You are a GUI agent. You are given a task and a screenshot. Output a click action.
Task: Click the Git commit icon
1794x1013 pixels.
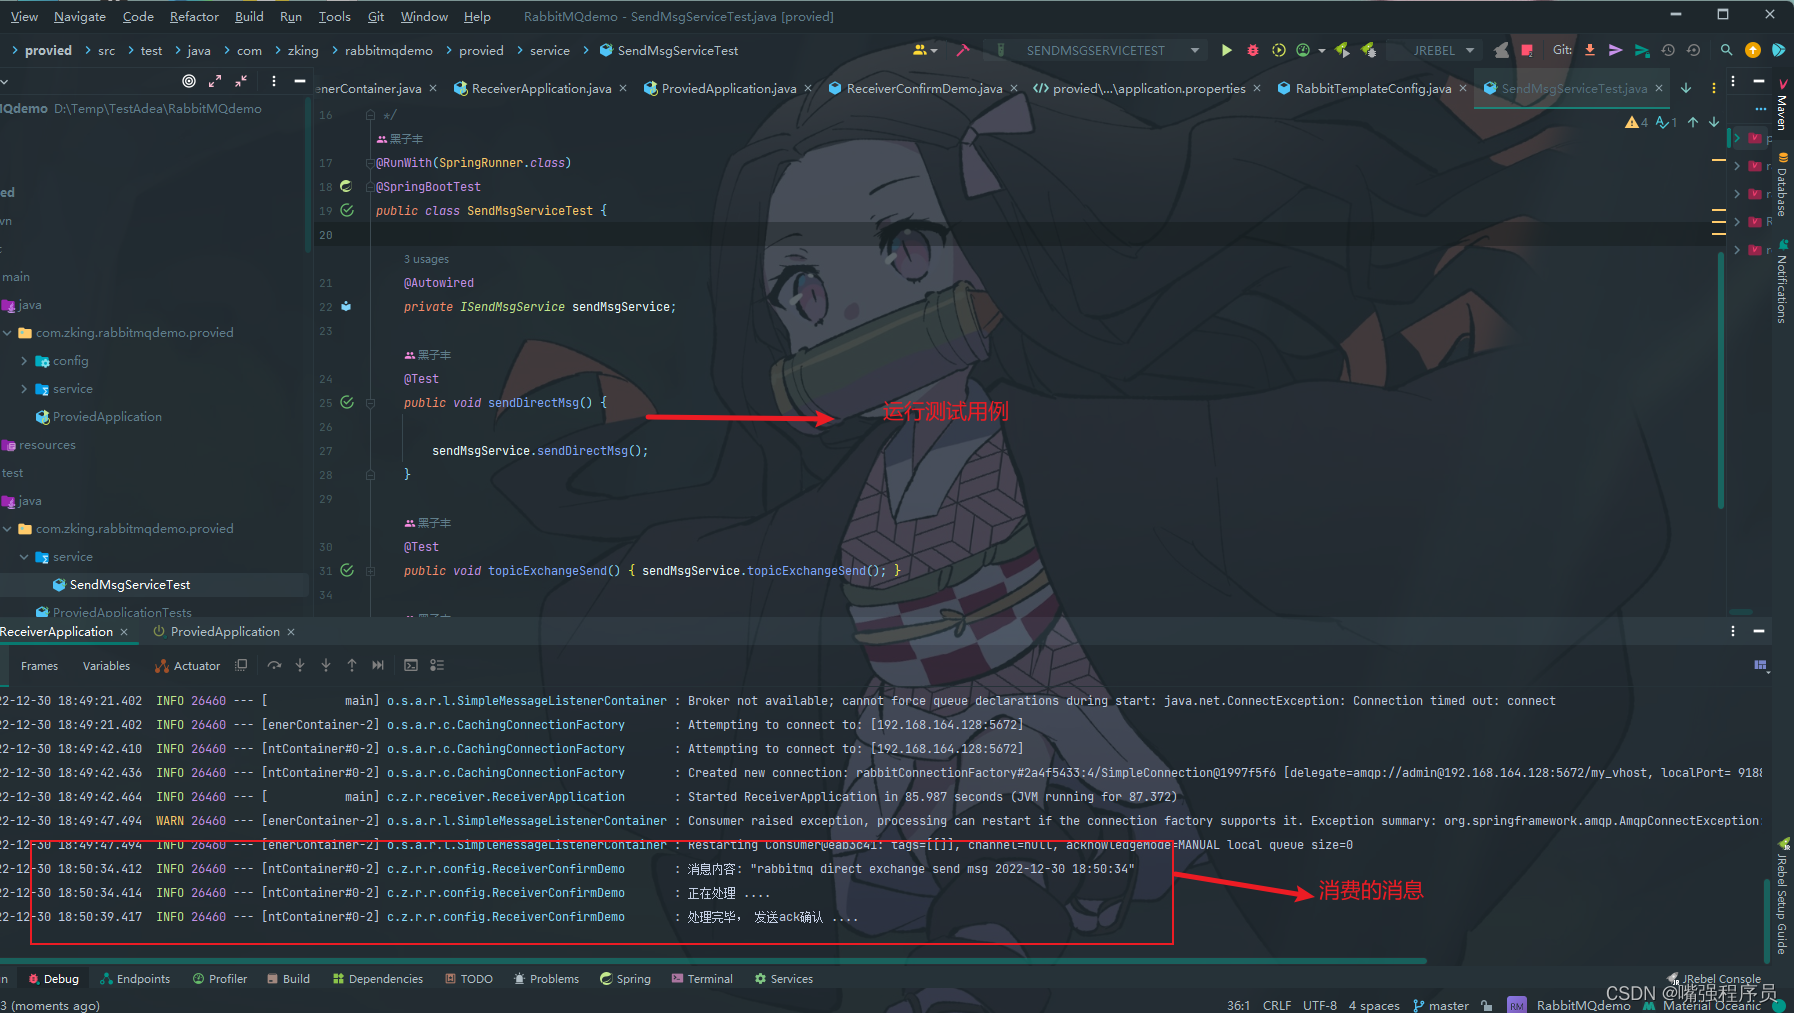click(x=1615, y=50)
